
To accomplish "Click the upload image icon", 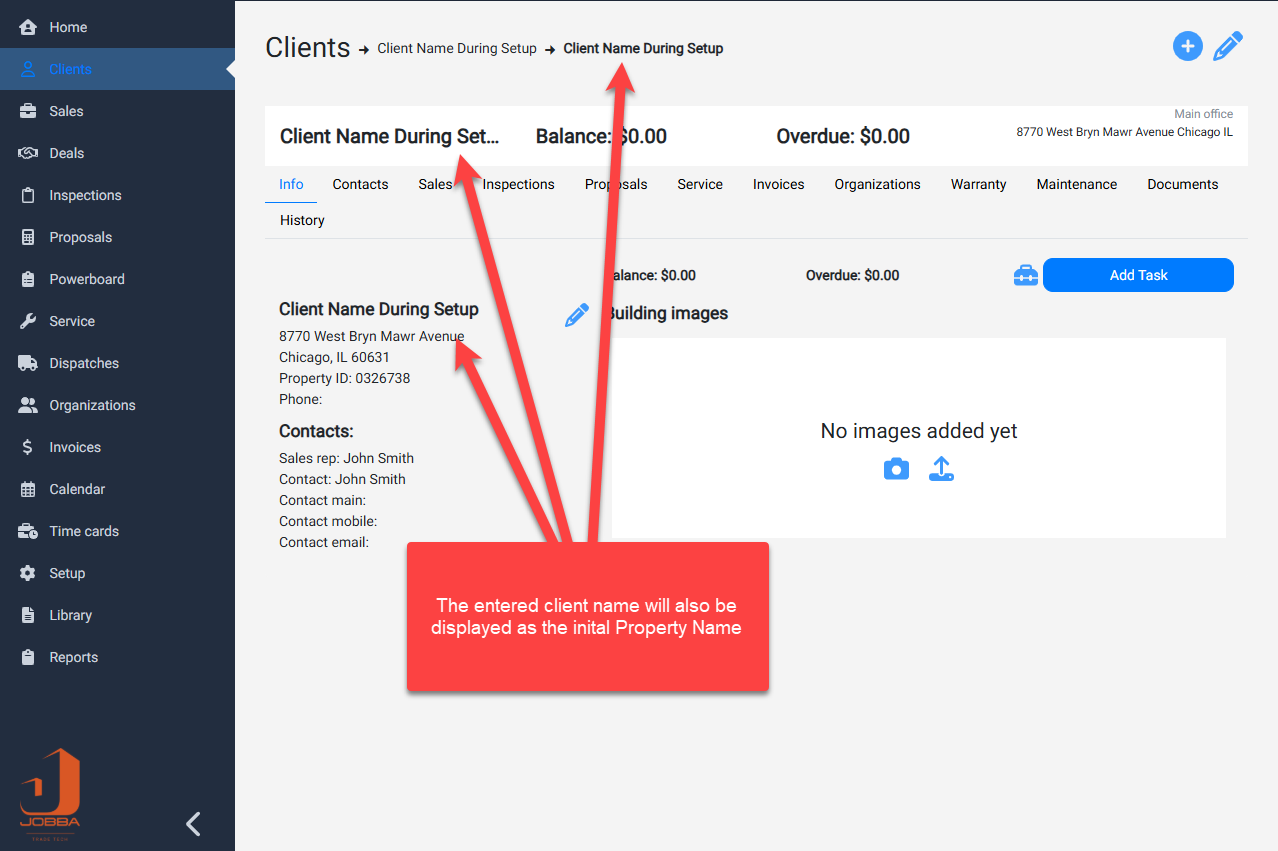I will coord(941,469).
